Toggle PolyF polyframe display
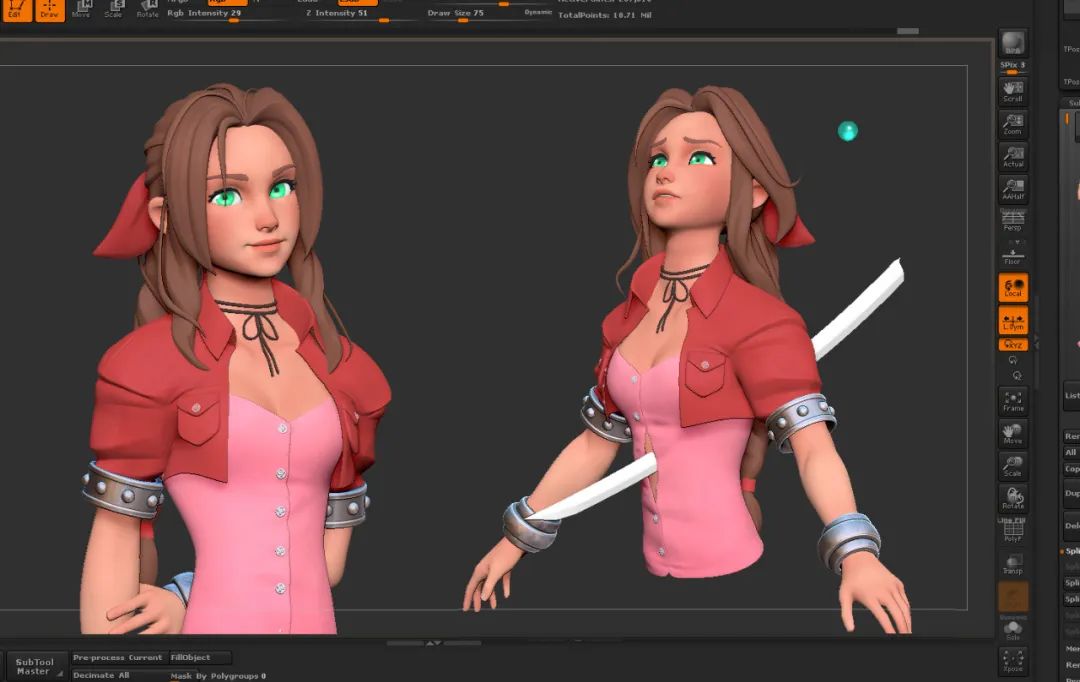1080x682 pixels. tap(1012, 530)
